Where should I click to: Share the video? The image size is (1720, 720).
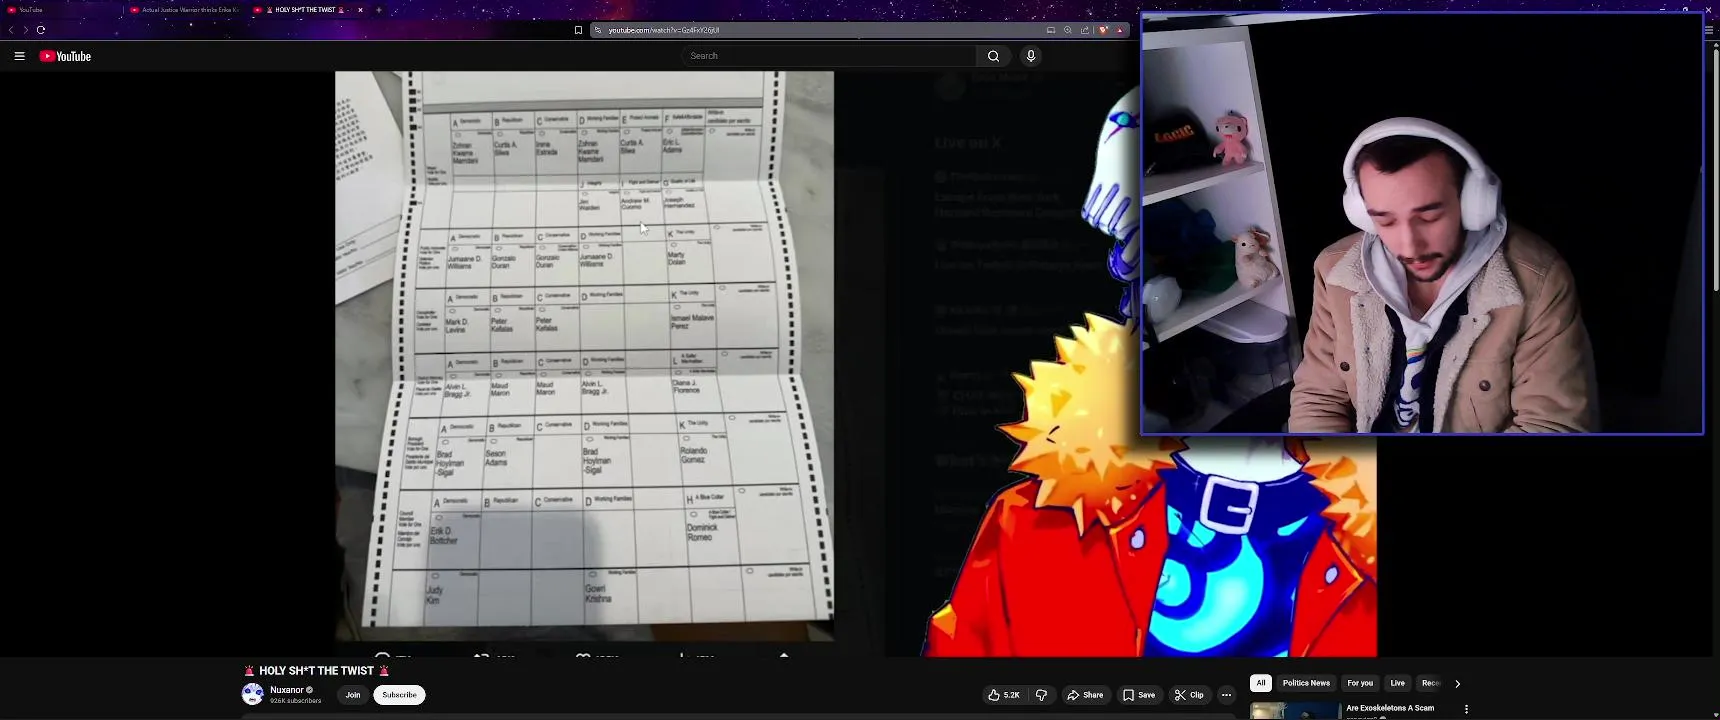[1085, 695]
